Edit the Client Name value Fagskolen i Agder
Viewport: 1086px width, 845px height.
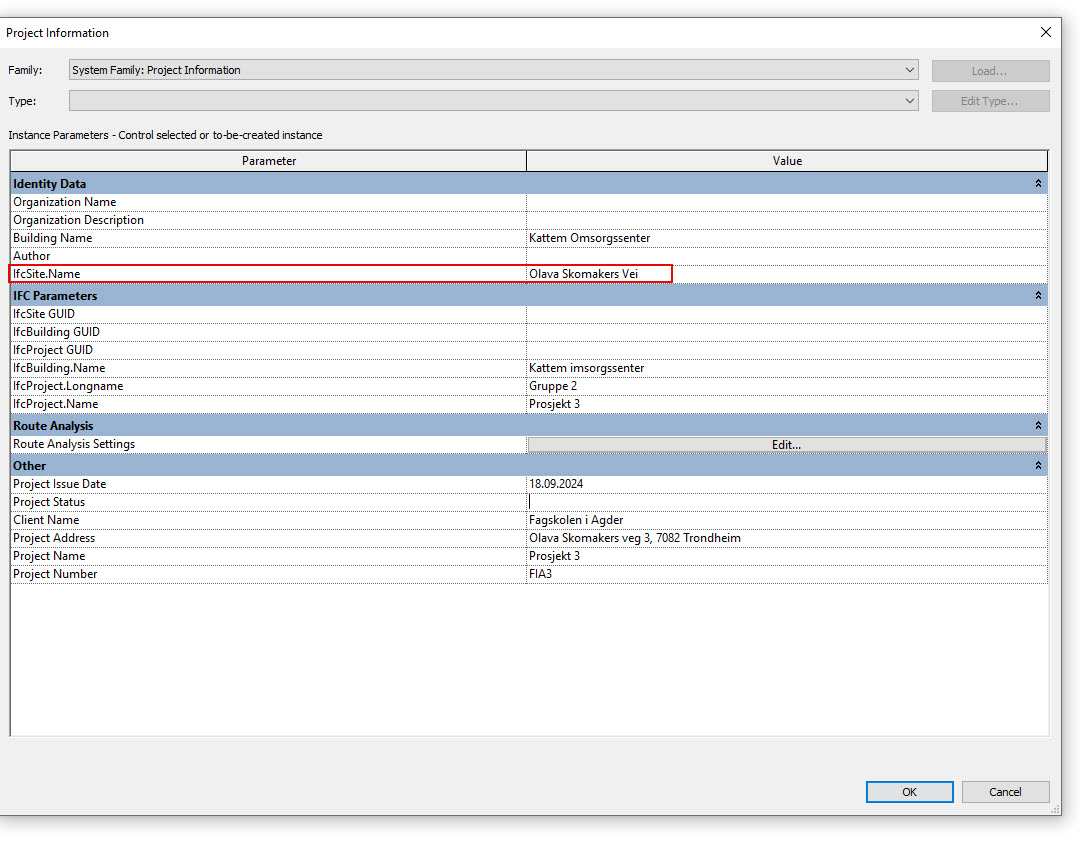787,520
